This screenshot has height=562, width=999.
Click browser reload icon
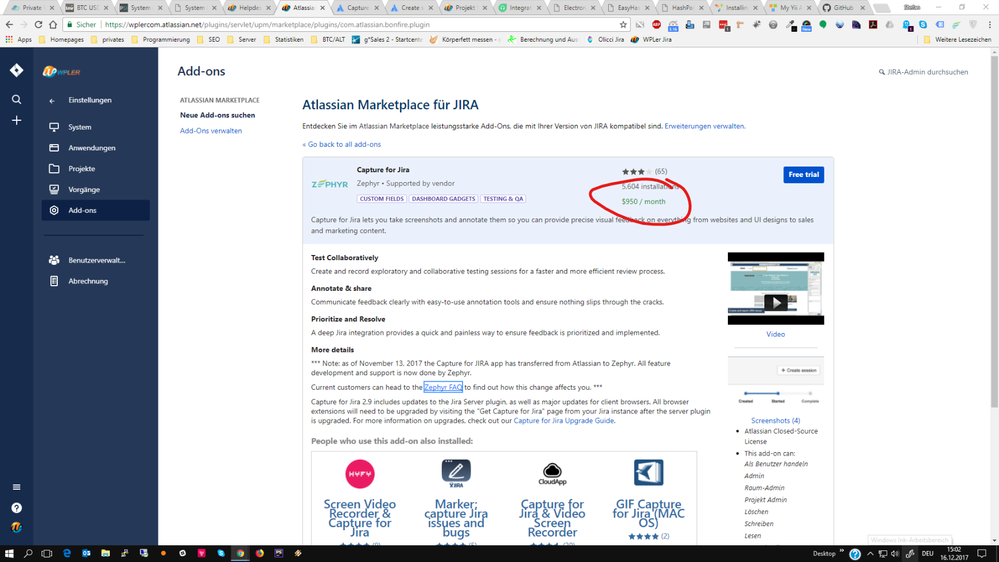pyautogui.click(x=38, y=24)
